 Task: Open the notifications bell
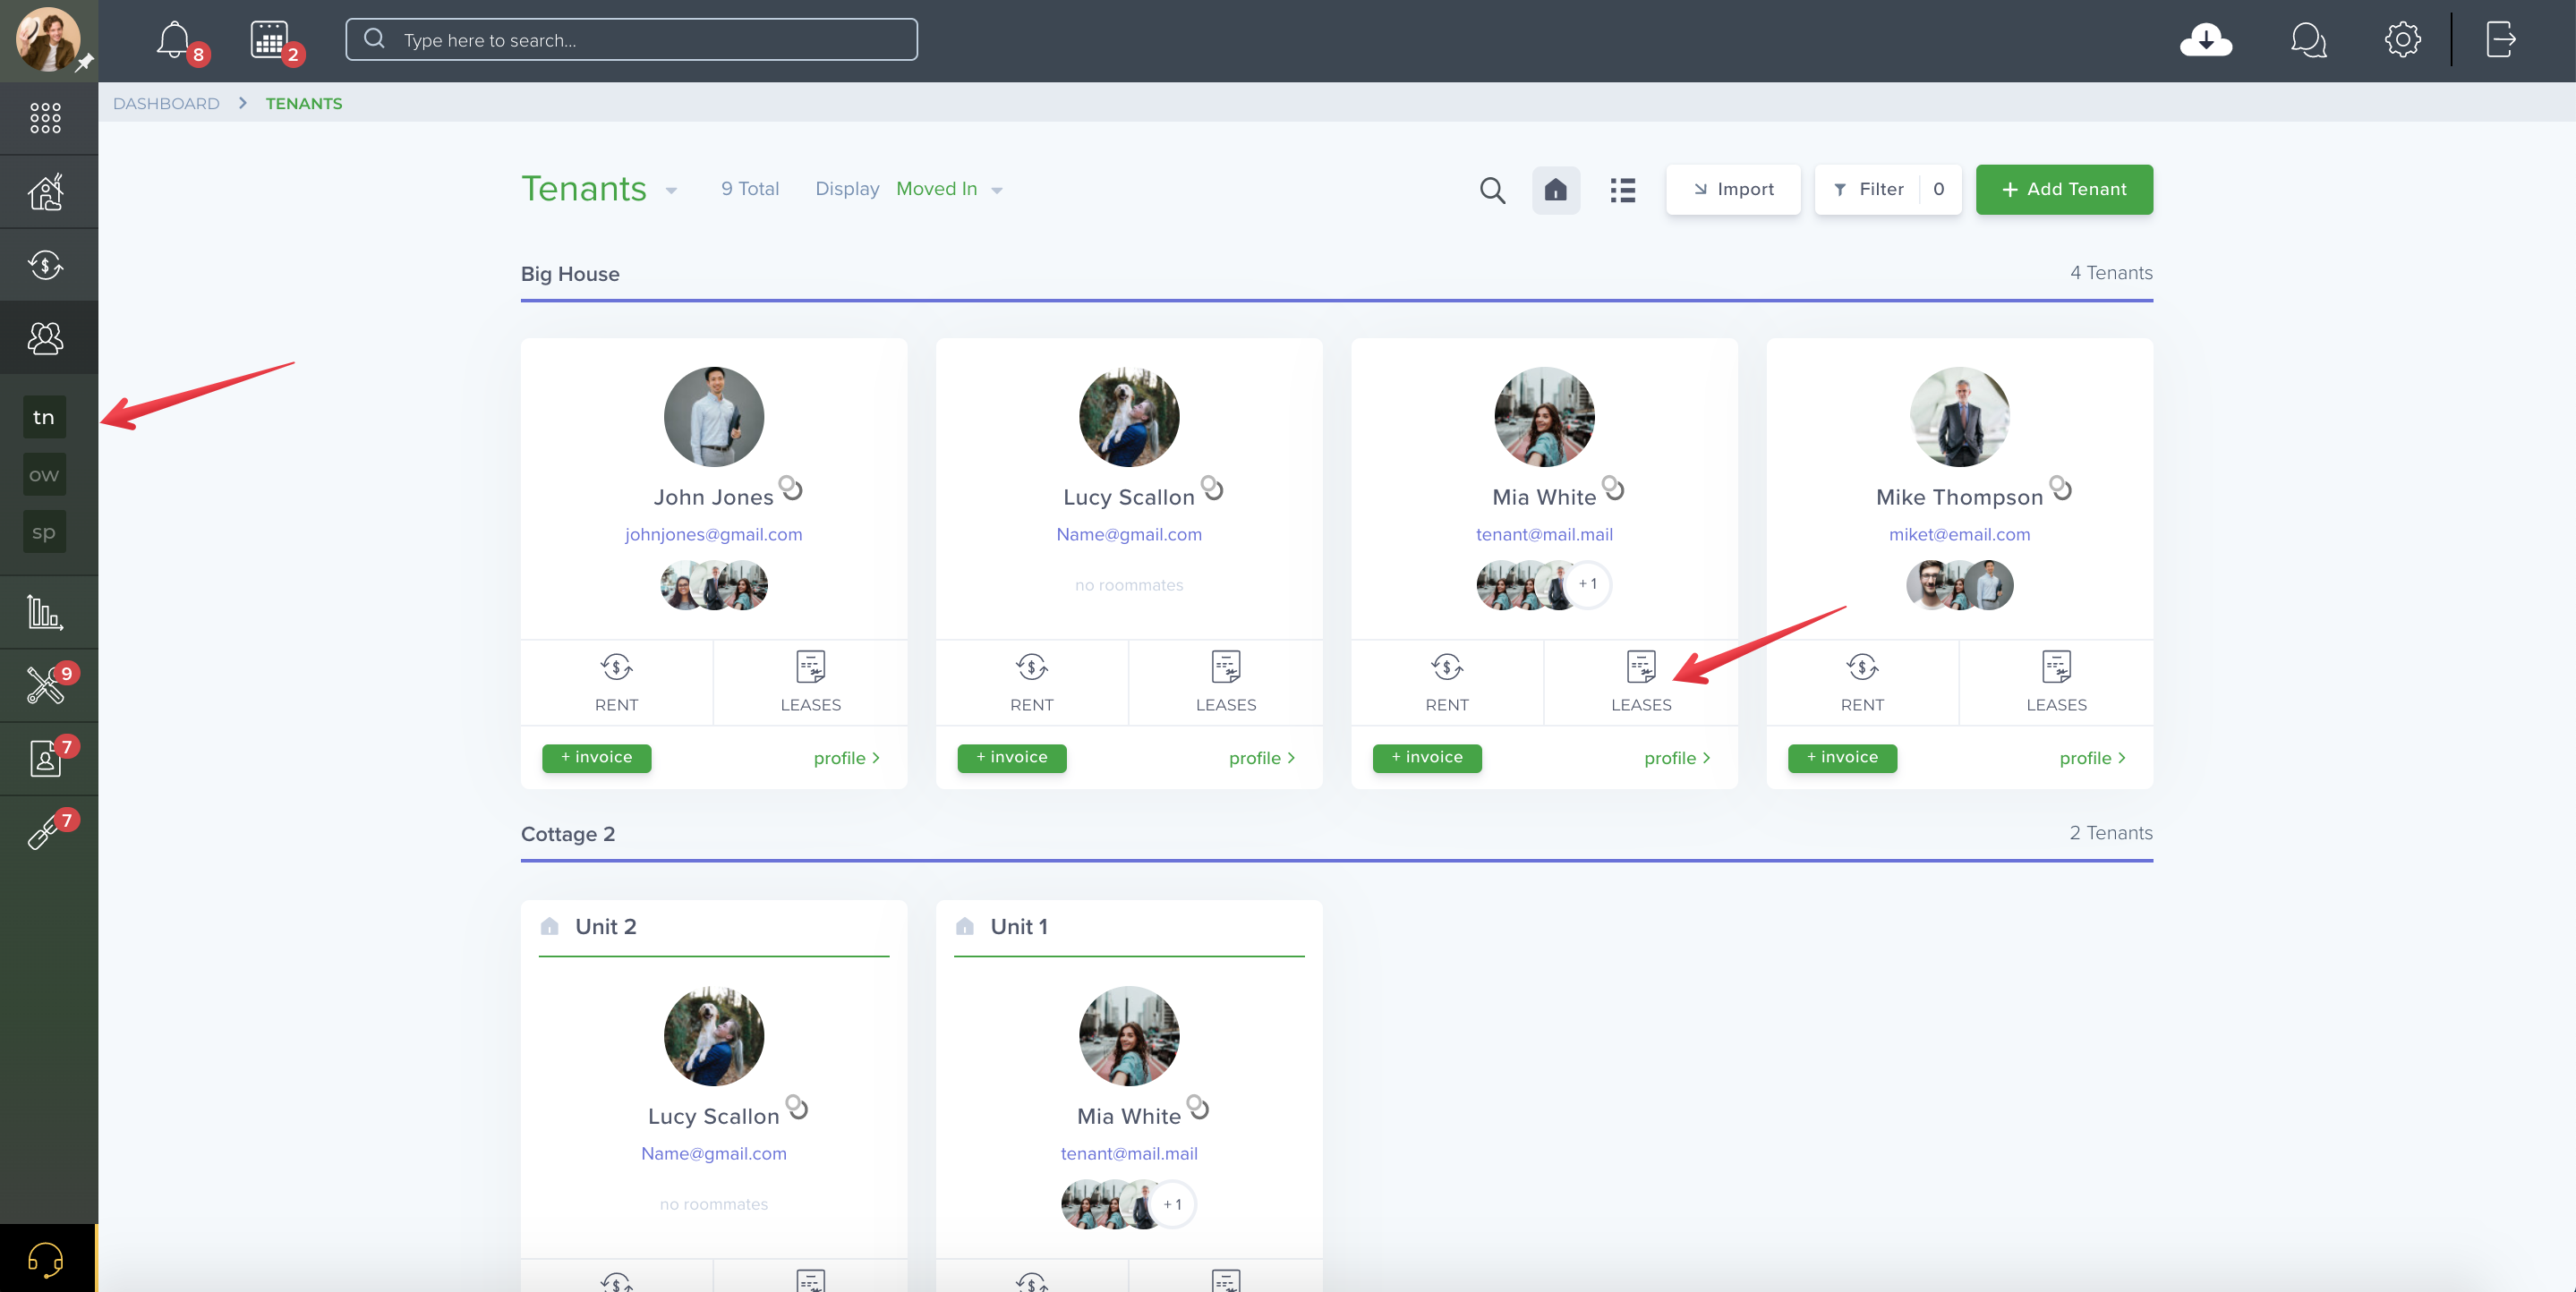pyautogui.click(x=174, y=40)
